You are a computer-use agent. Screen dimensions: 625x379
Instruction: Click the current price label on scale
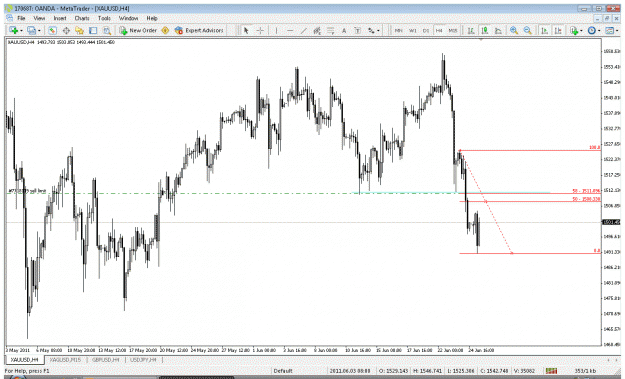612,222
